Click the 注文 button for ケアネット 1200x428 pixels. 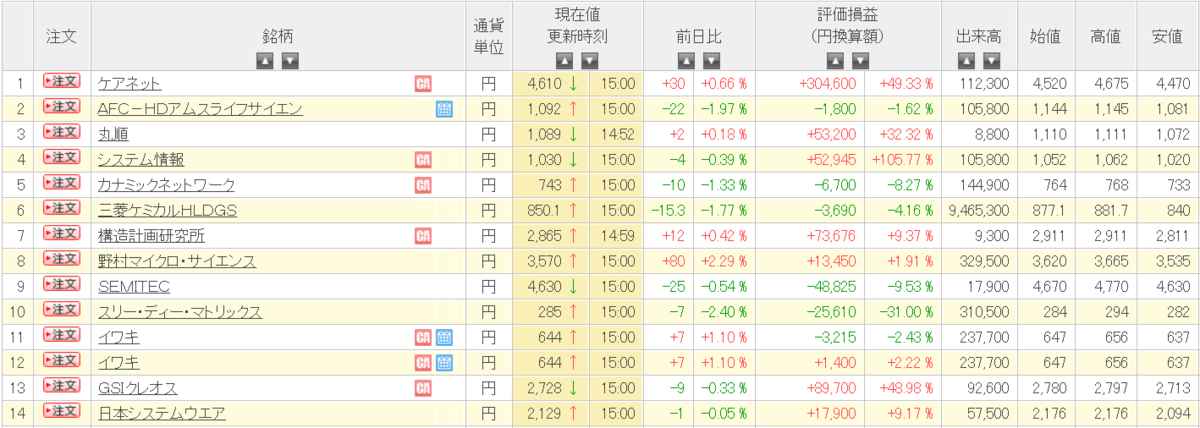[x=61, y=82]
